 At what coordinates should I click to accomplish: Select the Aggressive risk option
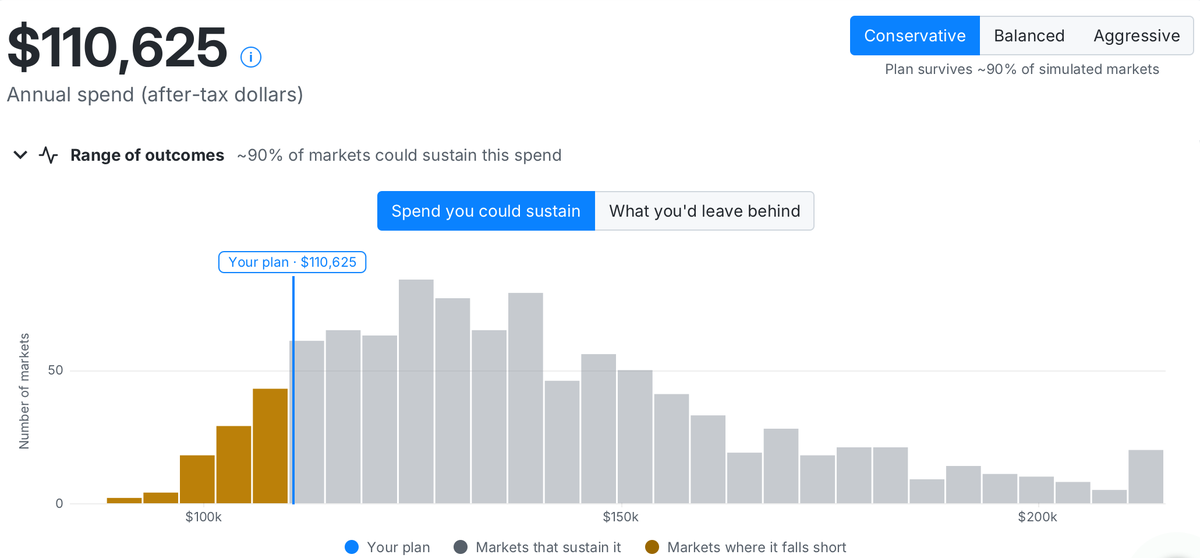pos(1136,36)
